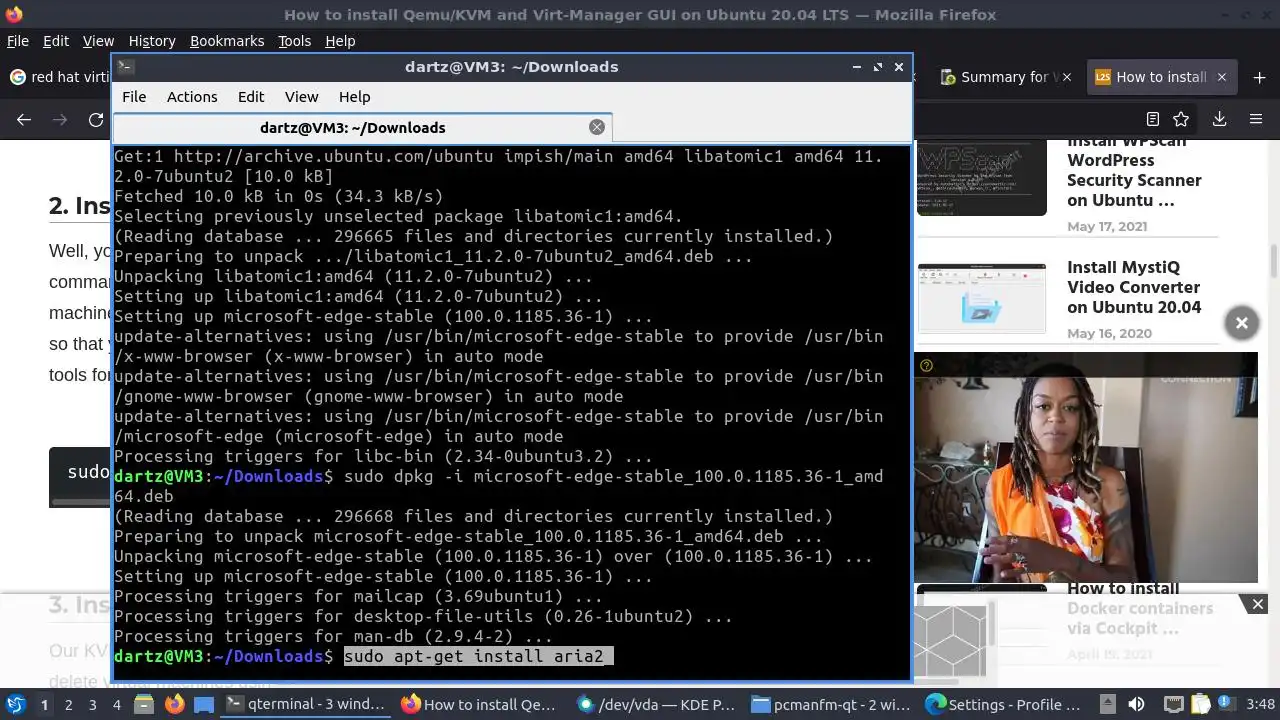Click the clipboard manager tray icon

point(1200,705)
